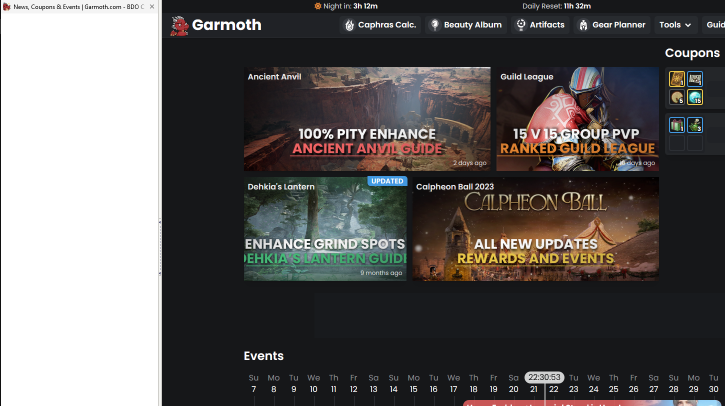Click the Garmoth red dragon logo
725x406 pixels.
[x=179, y=26]
